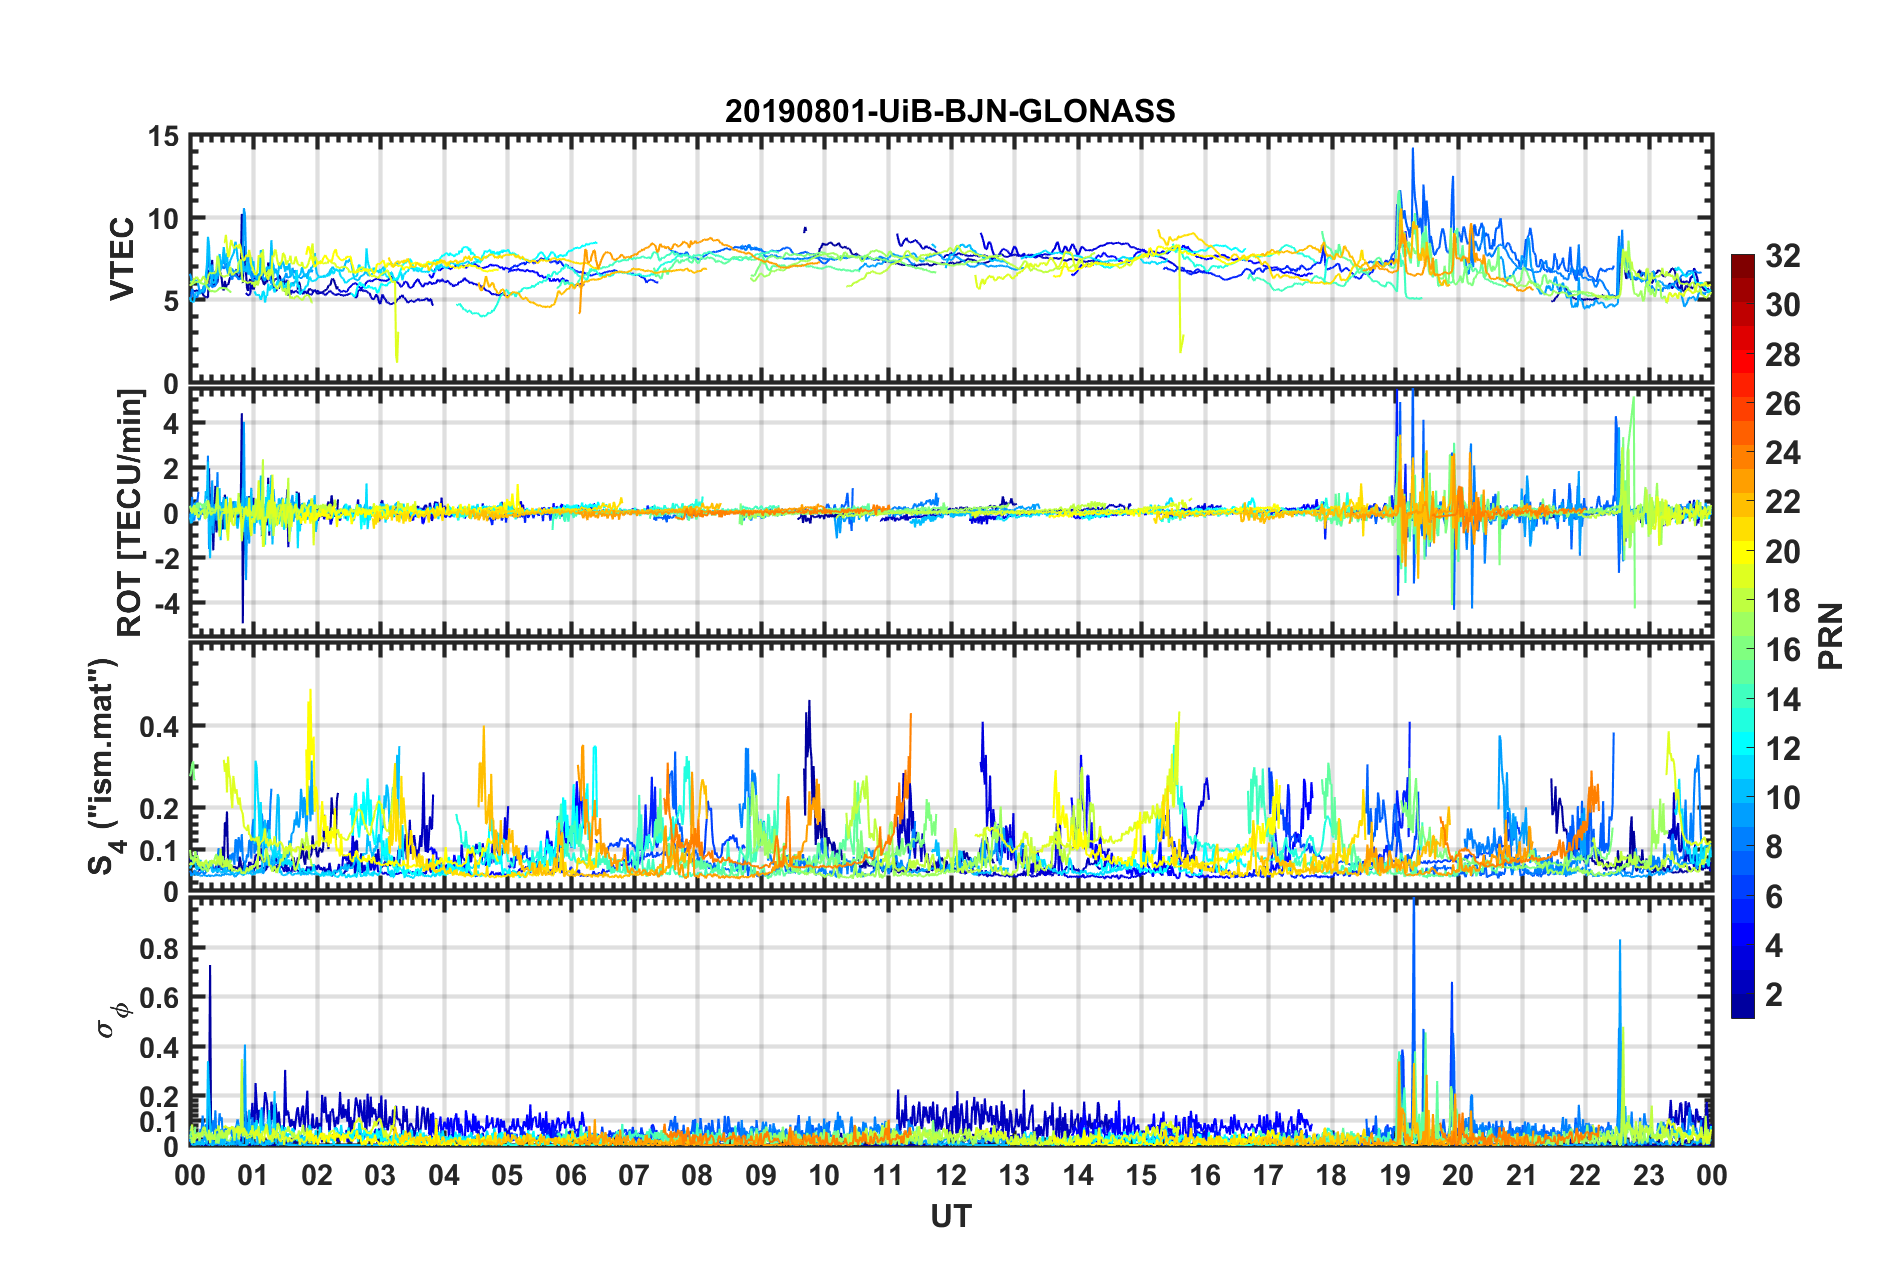
Task: Click colorbar tick label 28
Action: [x=1783, y=354]
